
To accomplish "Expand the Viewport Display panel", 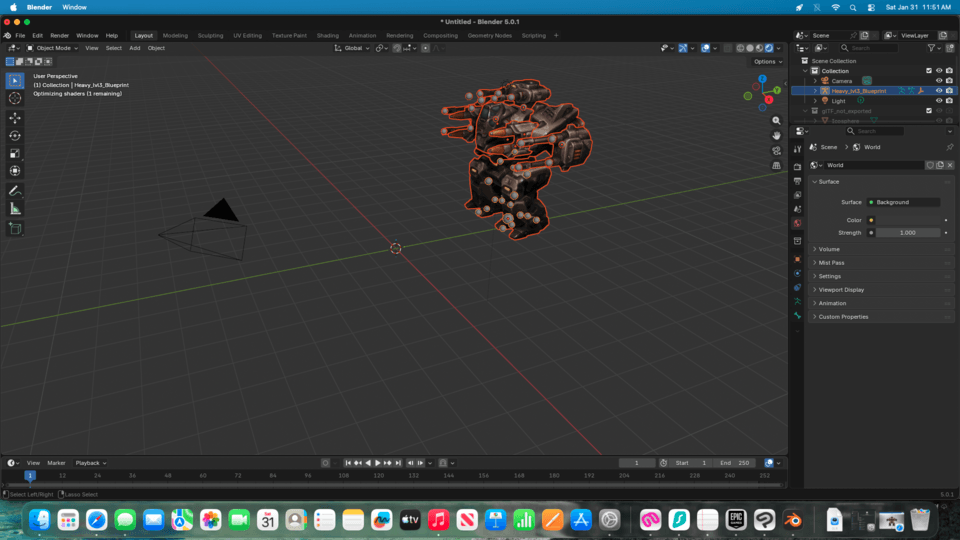I will coord(881,290).
